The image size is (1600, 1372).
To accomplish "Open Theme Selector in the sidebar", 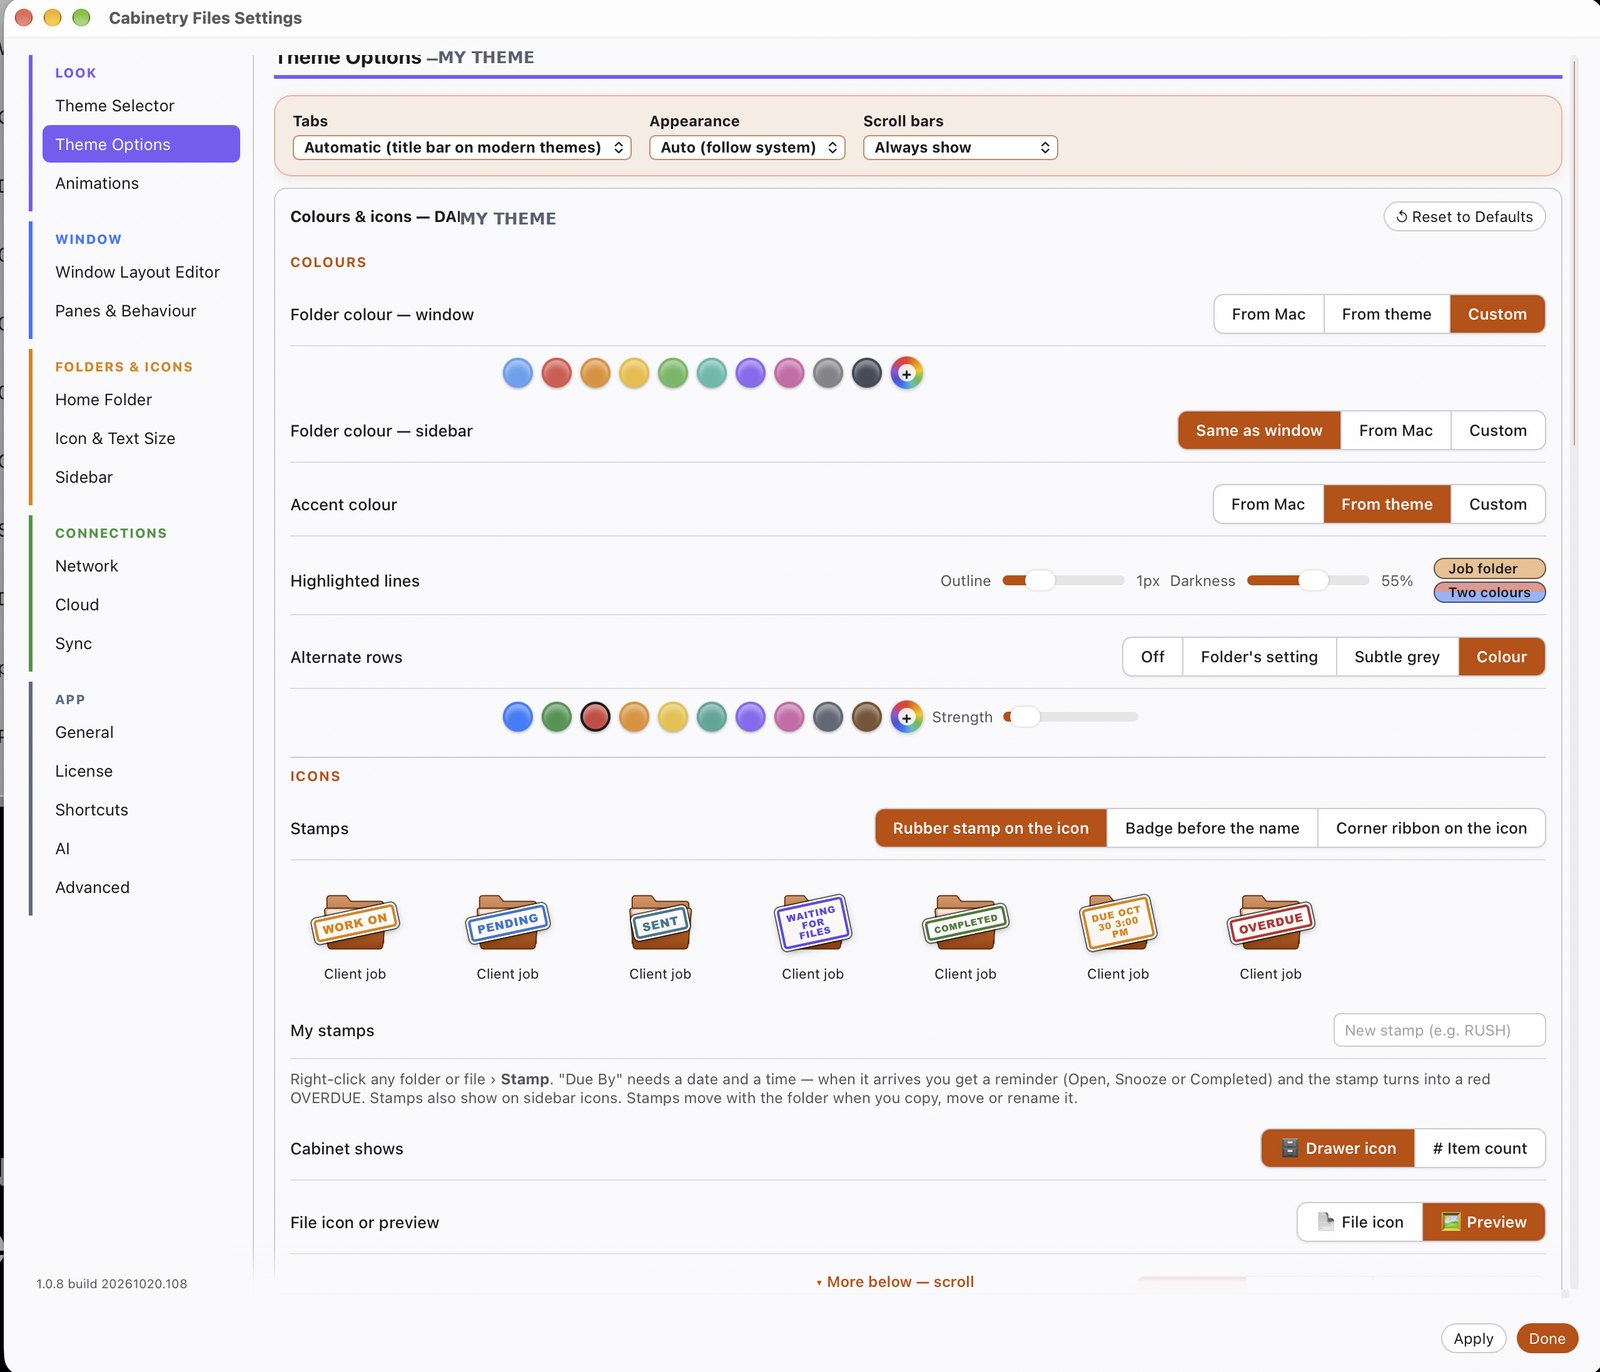I will coord(141,105).
